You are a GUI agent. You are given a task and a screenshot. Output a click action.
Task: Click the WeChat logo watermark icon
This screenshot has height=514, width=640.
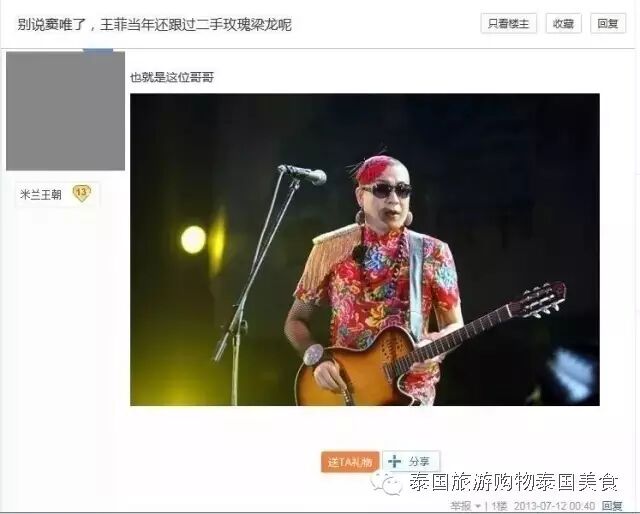coord(386,483)
